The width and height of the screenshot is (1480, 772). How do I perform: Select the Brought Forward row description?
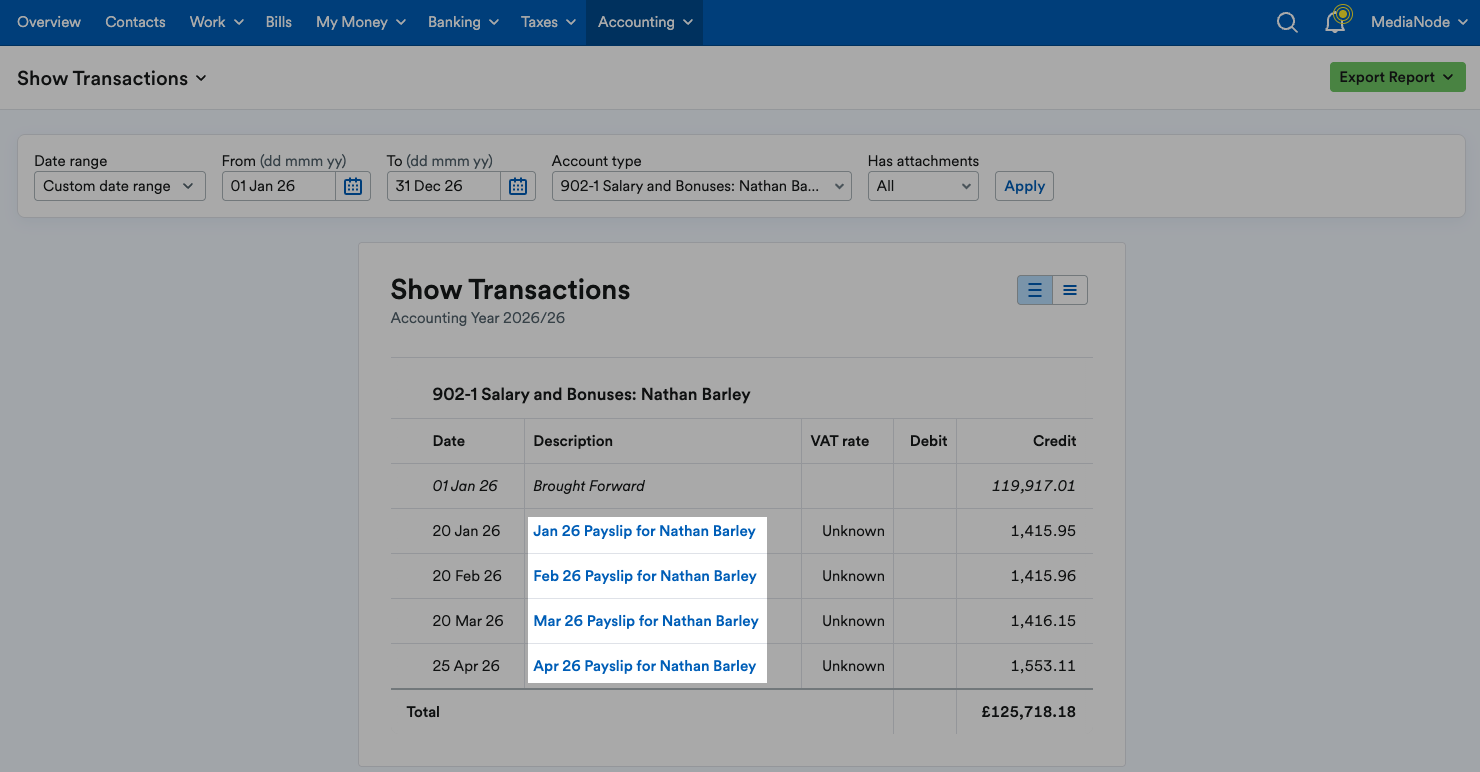(589, 486)
